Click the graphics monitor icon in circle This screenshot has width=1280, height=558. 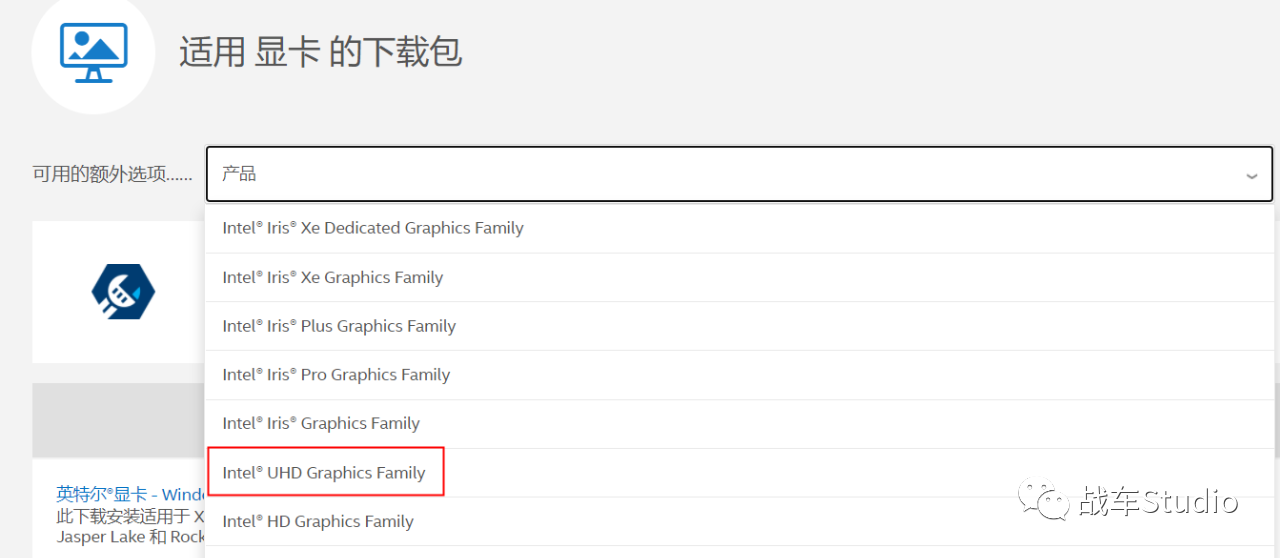(94, 52)
